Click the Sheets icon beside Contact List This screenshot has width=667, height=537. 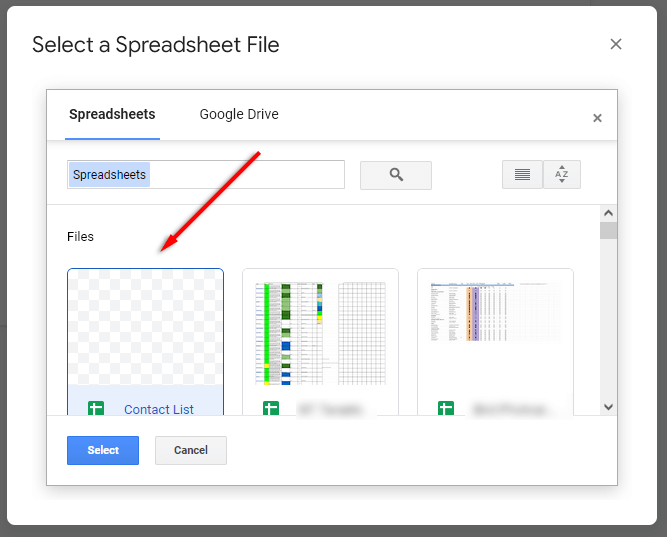pos(96,409)
